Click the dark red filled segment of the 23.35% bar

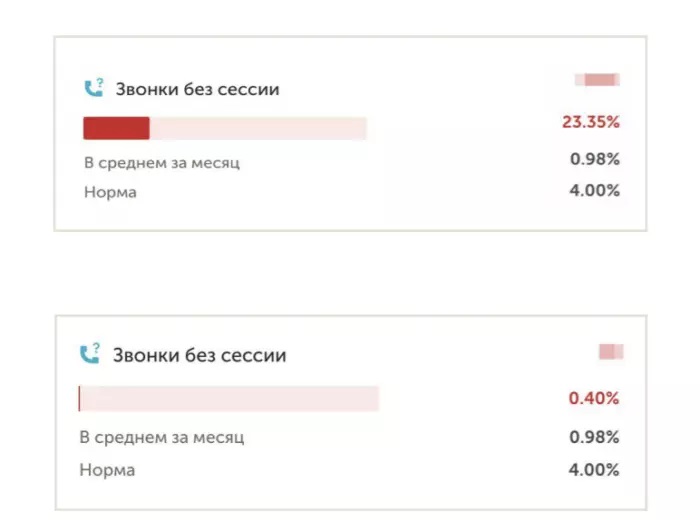tap(116, 128)
